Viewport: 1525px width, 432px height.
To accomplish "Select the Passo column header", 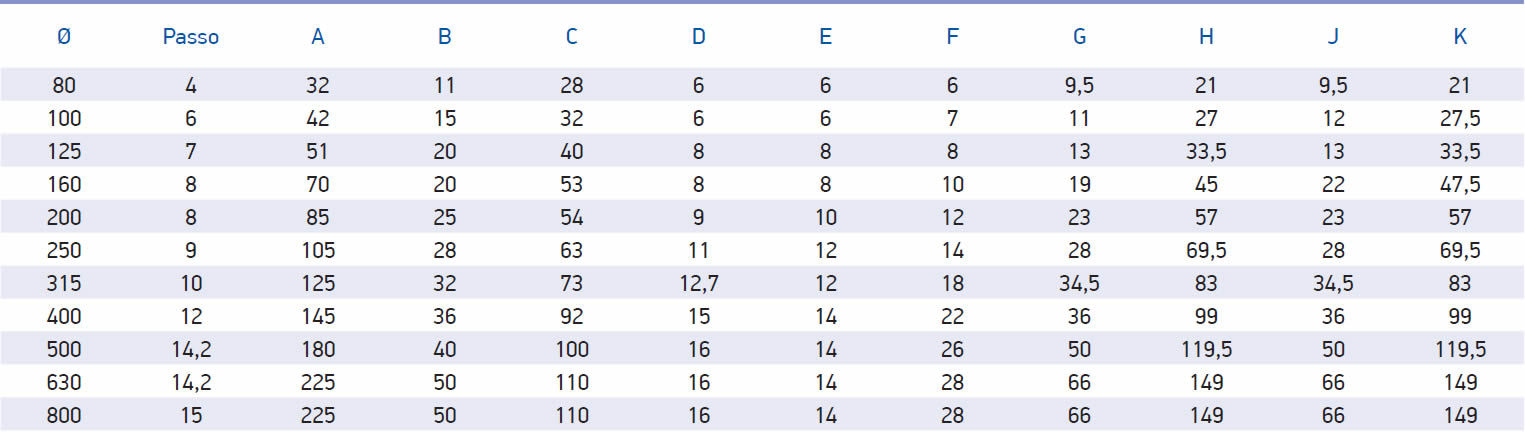I will coord(191,37).
